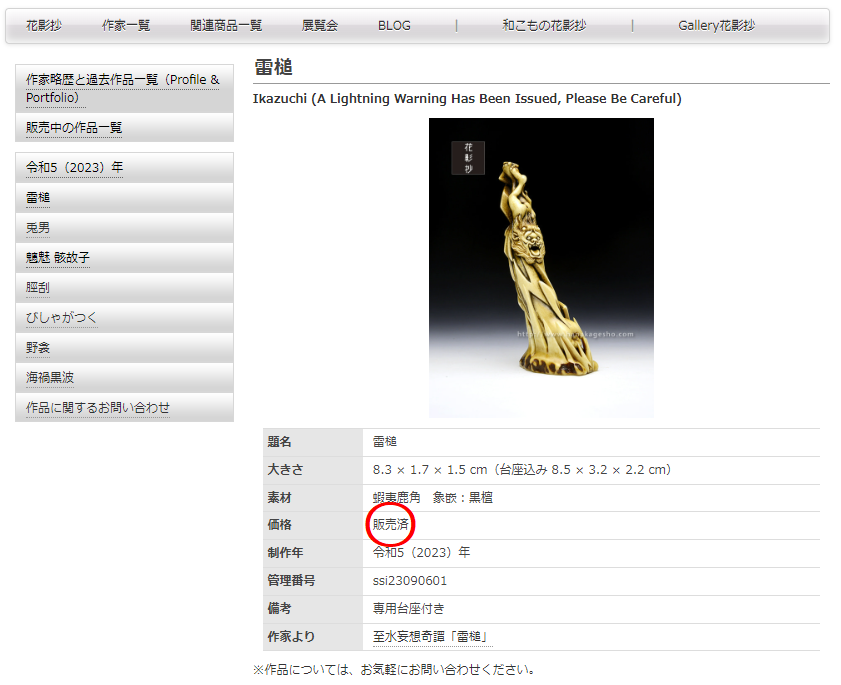Image resolution: width=841 pixels, height=685 pixels.
Task: Click the 雷槌 page heading
Action: [x=273, y=68]
